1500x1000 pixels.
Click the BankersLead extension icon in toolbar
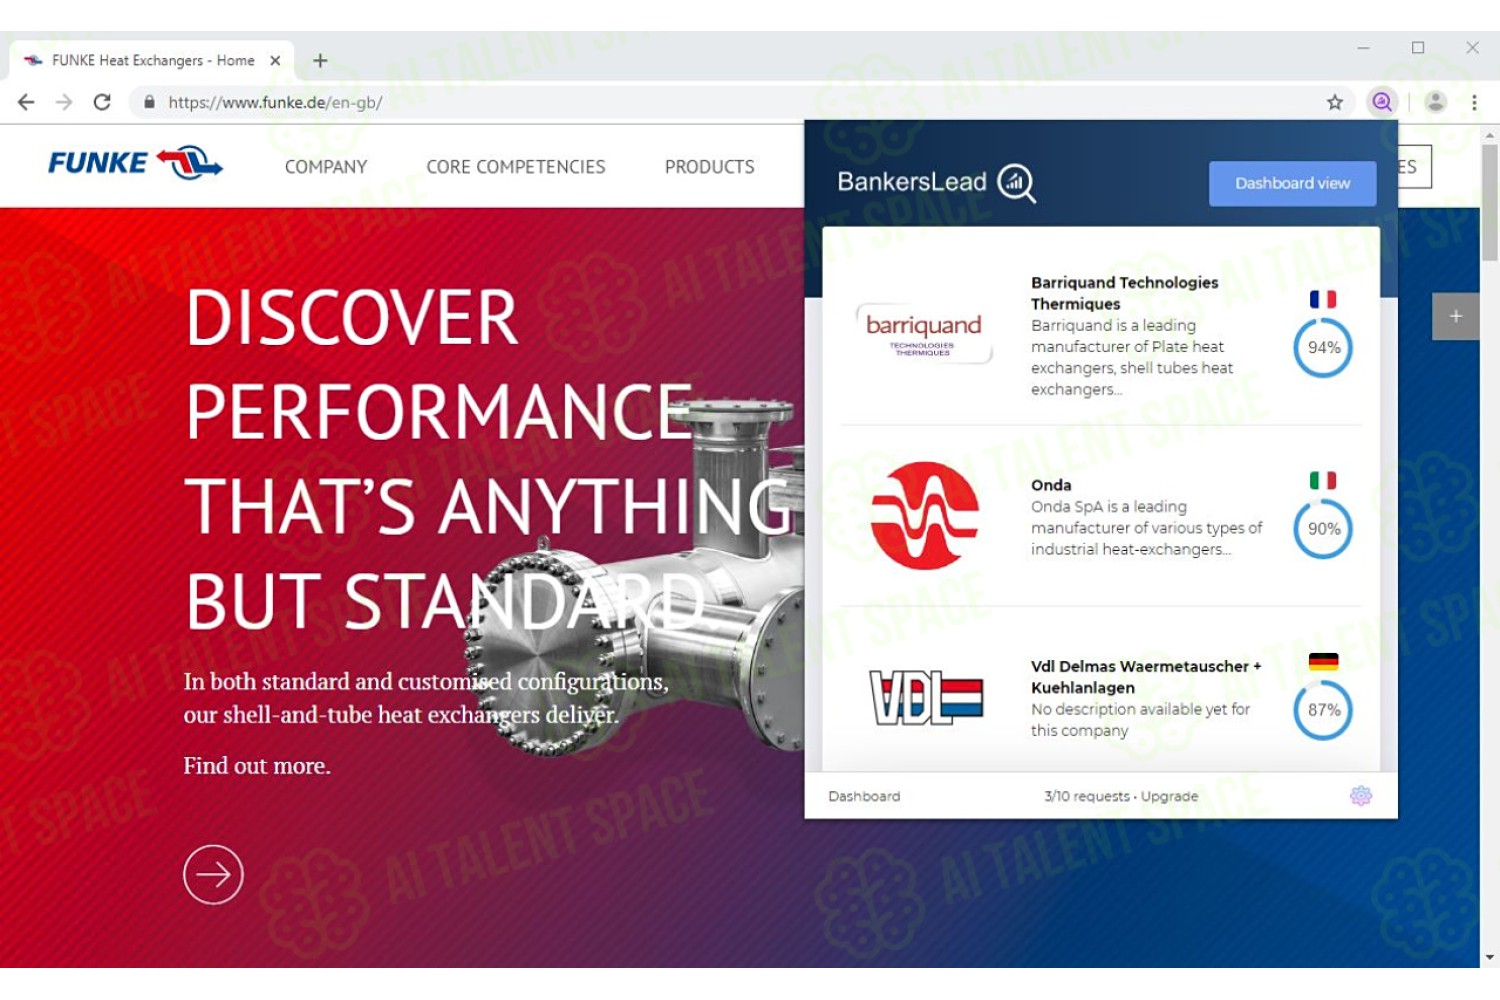coord(1382,102)
